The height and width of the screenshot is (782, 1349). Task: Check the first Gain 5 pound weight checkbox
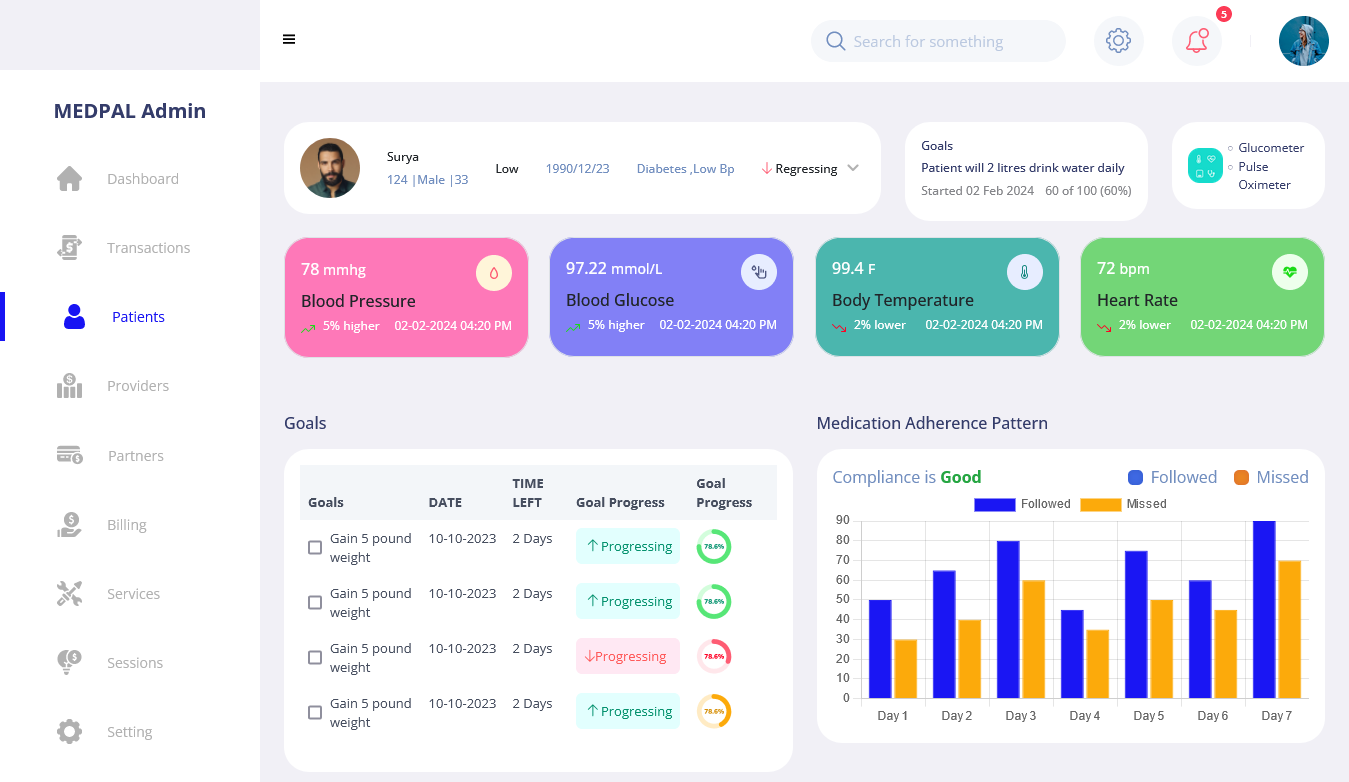(315, 548)
